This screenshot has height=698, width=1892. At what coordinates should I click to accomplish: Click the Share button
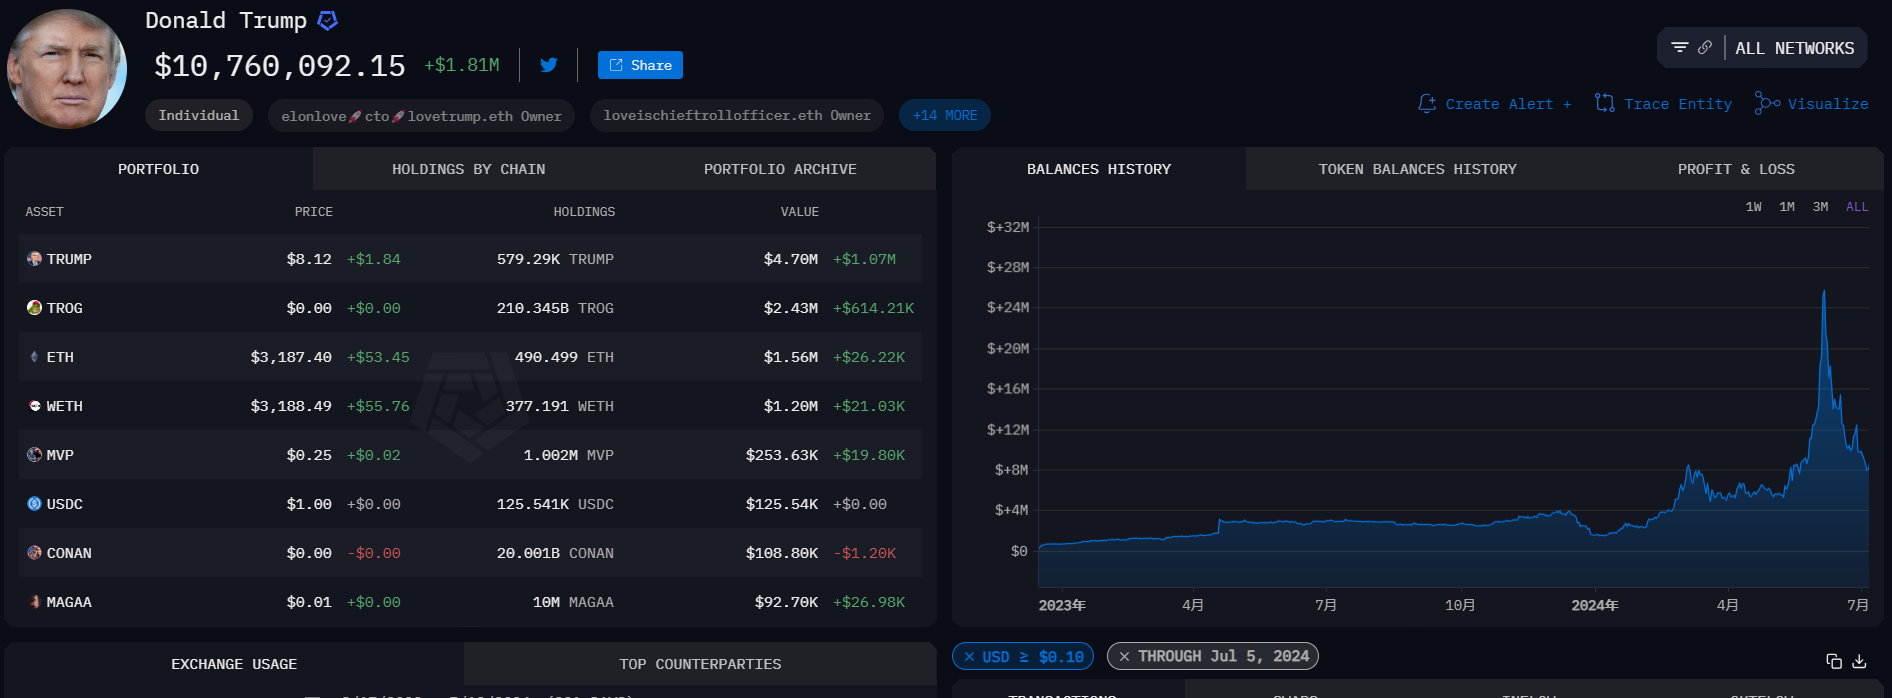pyautogui.click(x=640, y=65)
